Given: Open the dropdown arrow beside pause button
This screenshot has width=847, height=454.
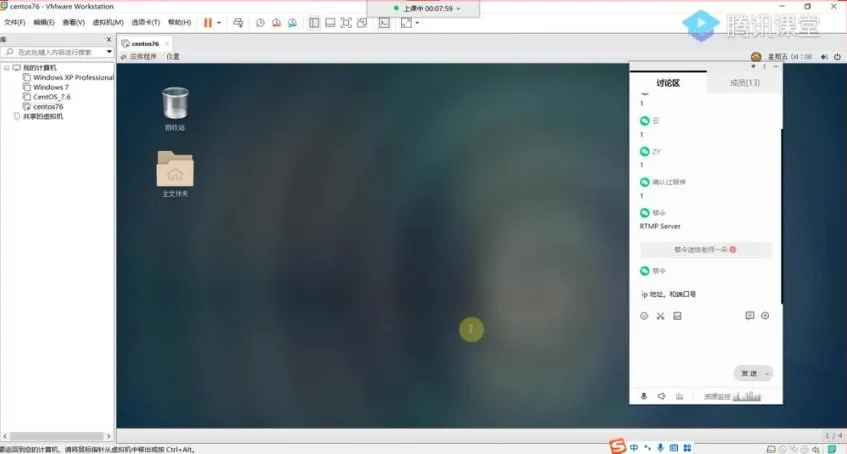Looking at the screenshot, I should (x=220, y=22).
